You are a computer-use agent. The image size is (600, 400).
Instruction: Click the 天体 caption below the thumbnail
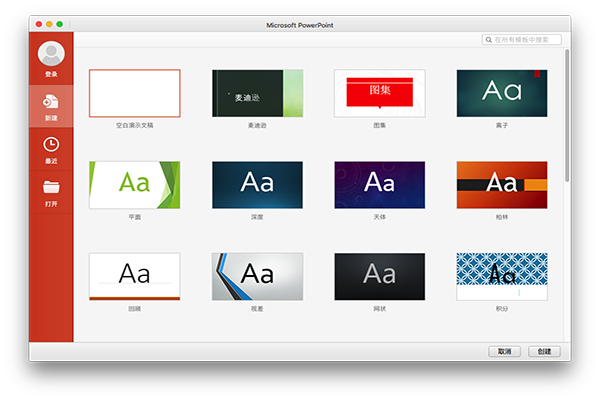click(380, 217)
